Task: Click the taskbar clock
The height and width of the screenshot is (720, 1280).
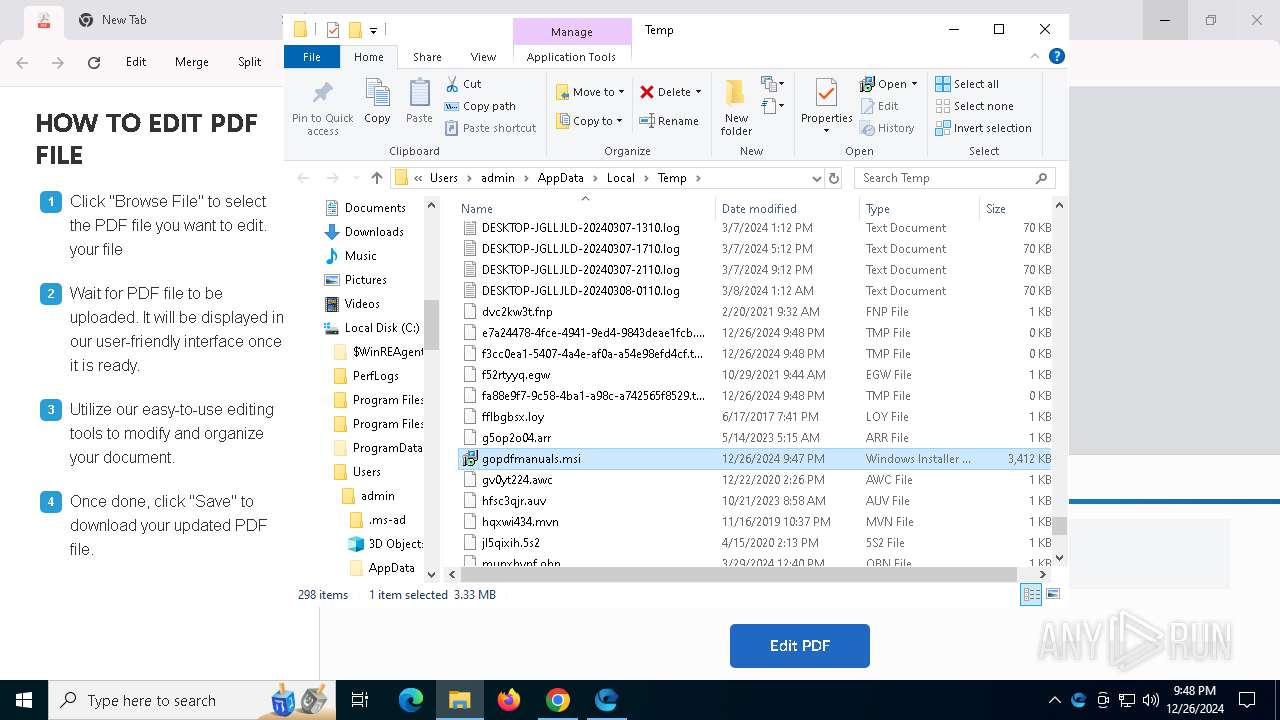Action: 1193,700
